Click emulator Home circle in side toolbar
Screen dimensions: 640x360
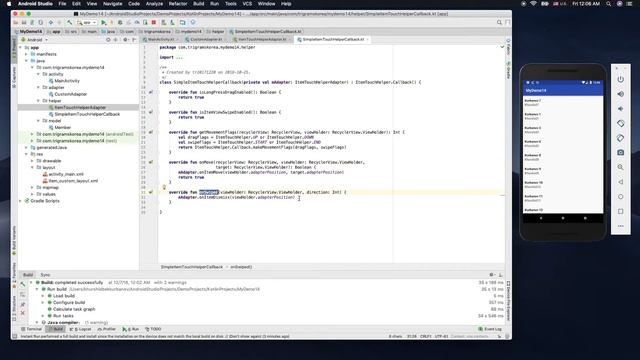[620, 197]
